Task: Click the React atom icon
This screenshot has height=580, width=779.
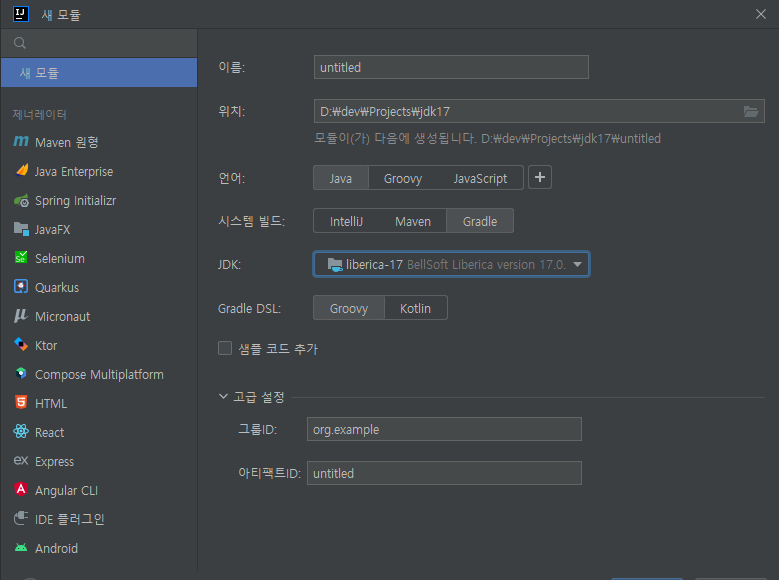Action: [x=21, y=431]
